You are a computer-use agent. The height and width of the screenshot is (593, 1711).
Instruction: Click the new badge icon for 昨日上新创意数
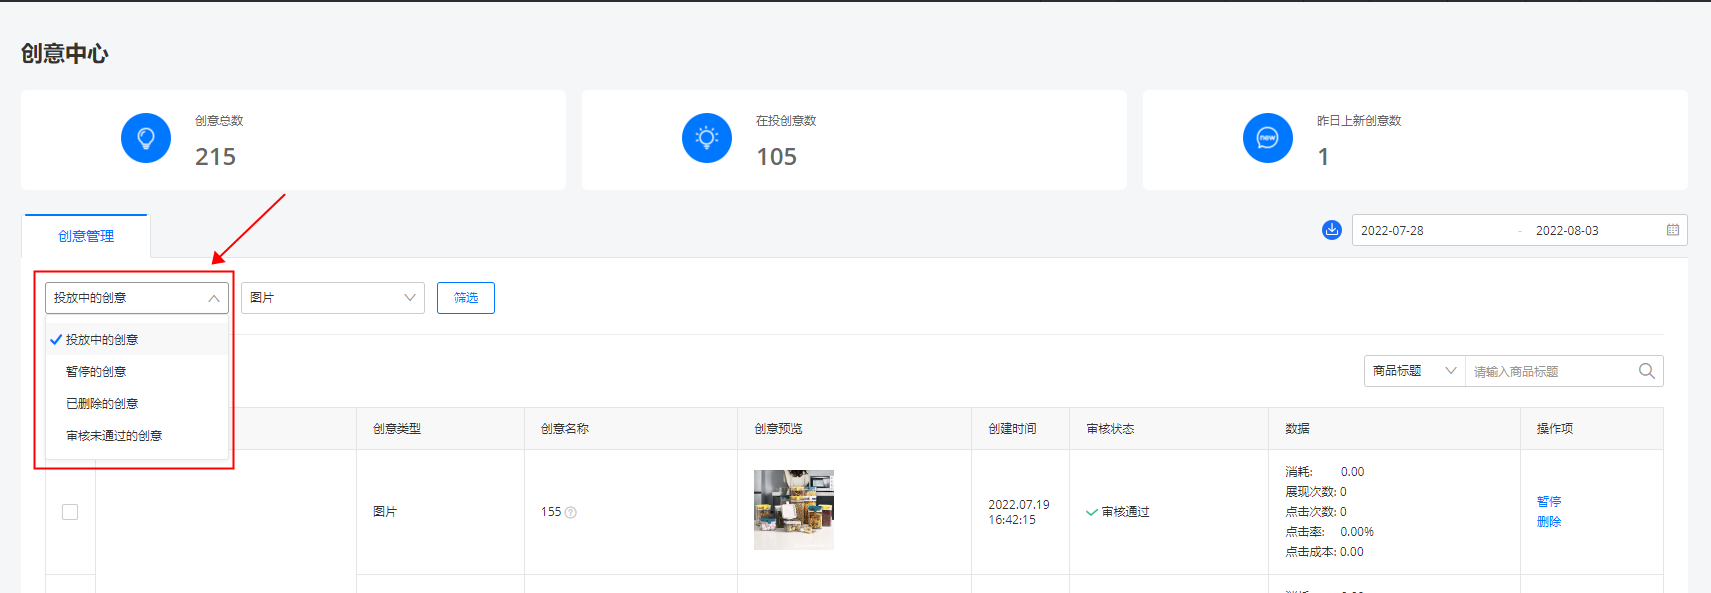point(1268,138)
